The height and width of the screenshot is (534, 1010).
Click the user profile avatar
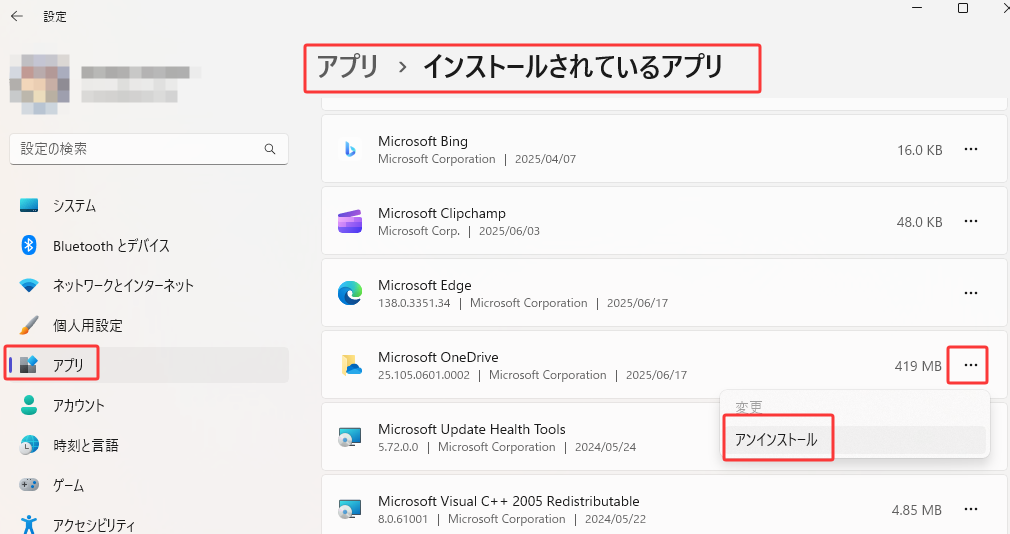(x=40, y=84)
